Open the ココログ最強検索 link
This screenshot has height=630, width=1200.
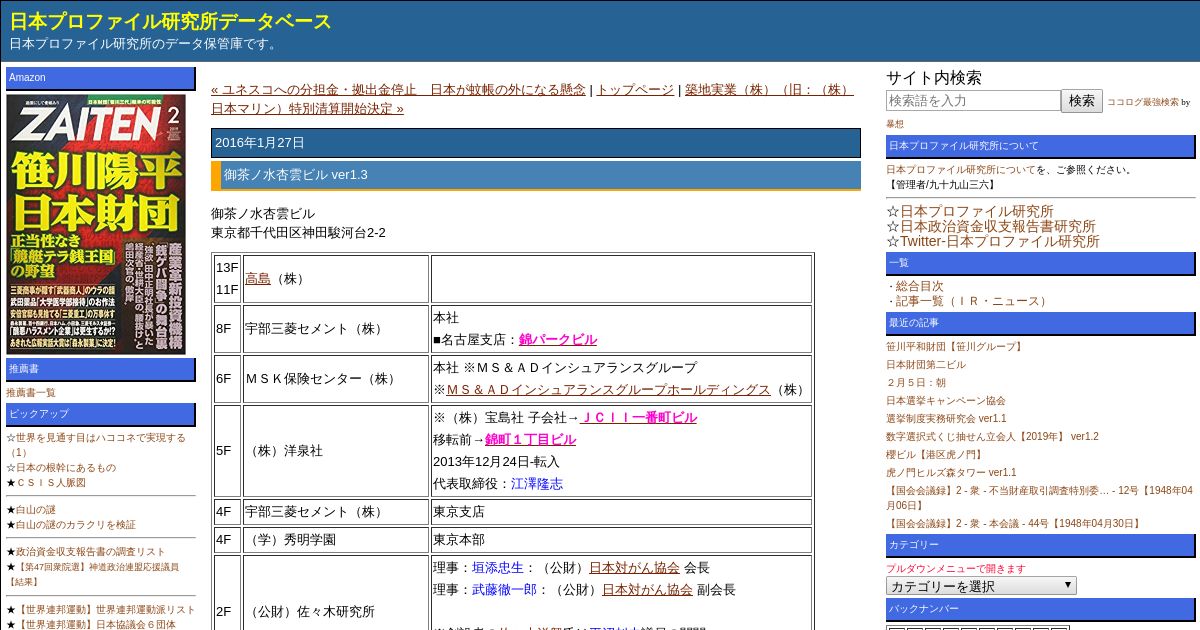(1142, 102)
